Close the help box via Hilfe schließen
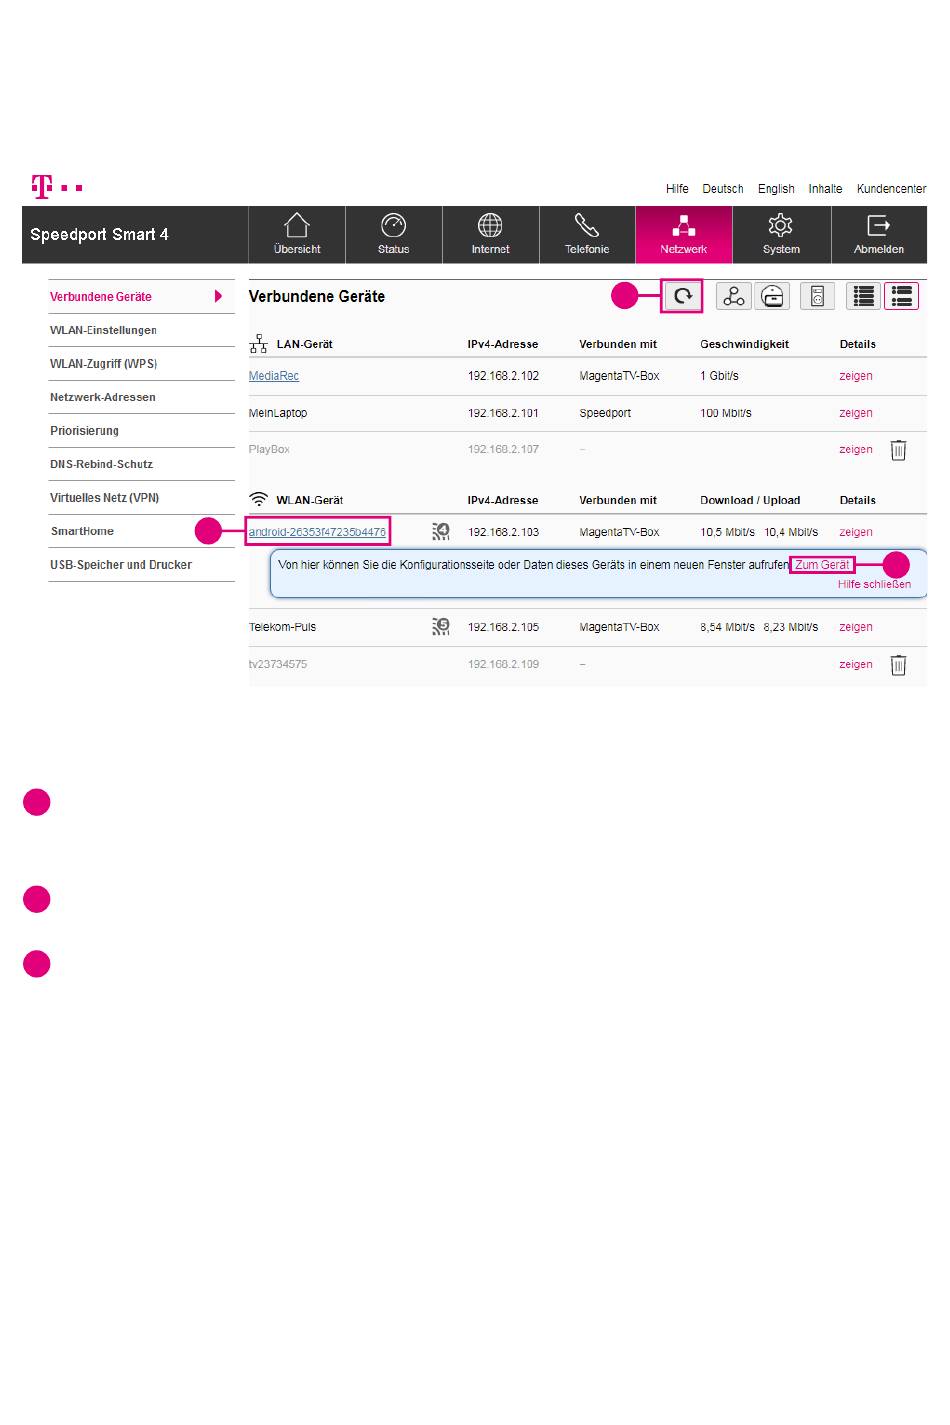The image size is (950, 1425). pos(874,584)
